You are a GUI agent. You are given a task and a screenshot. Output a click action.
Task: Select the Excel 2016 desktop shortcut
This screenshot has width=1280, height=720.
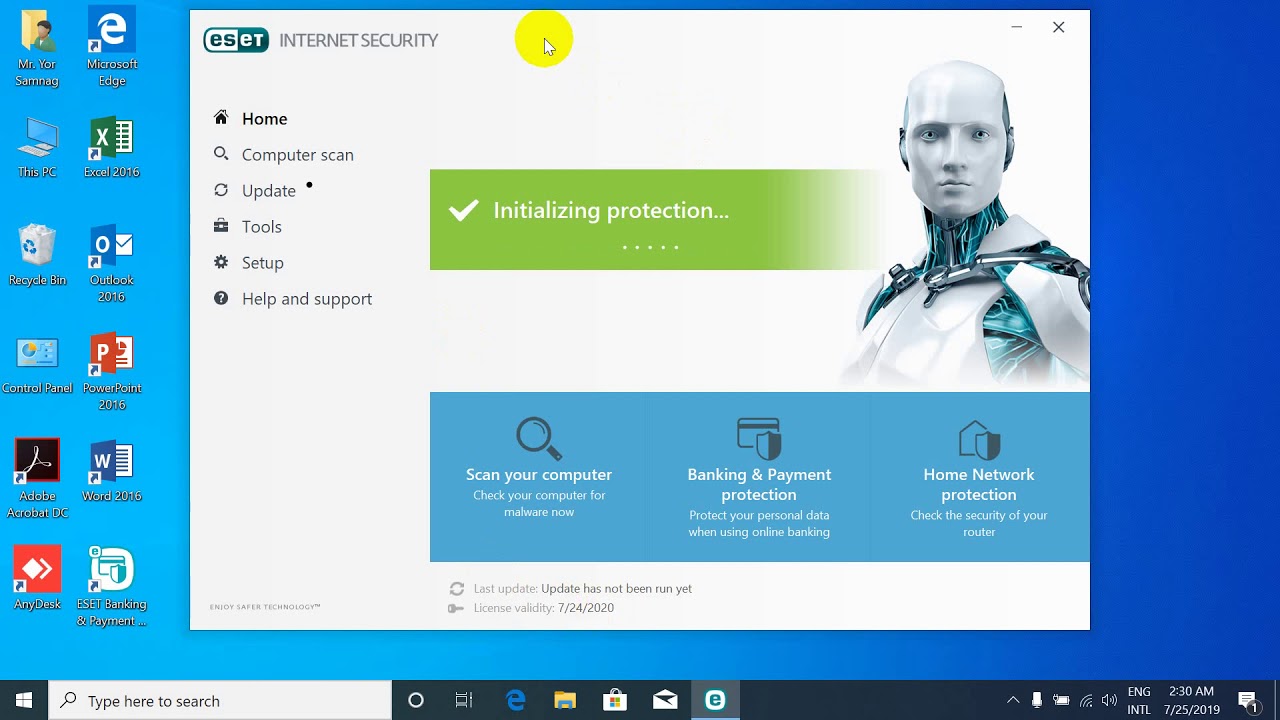tap(112, 148)
